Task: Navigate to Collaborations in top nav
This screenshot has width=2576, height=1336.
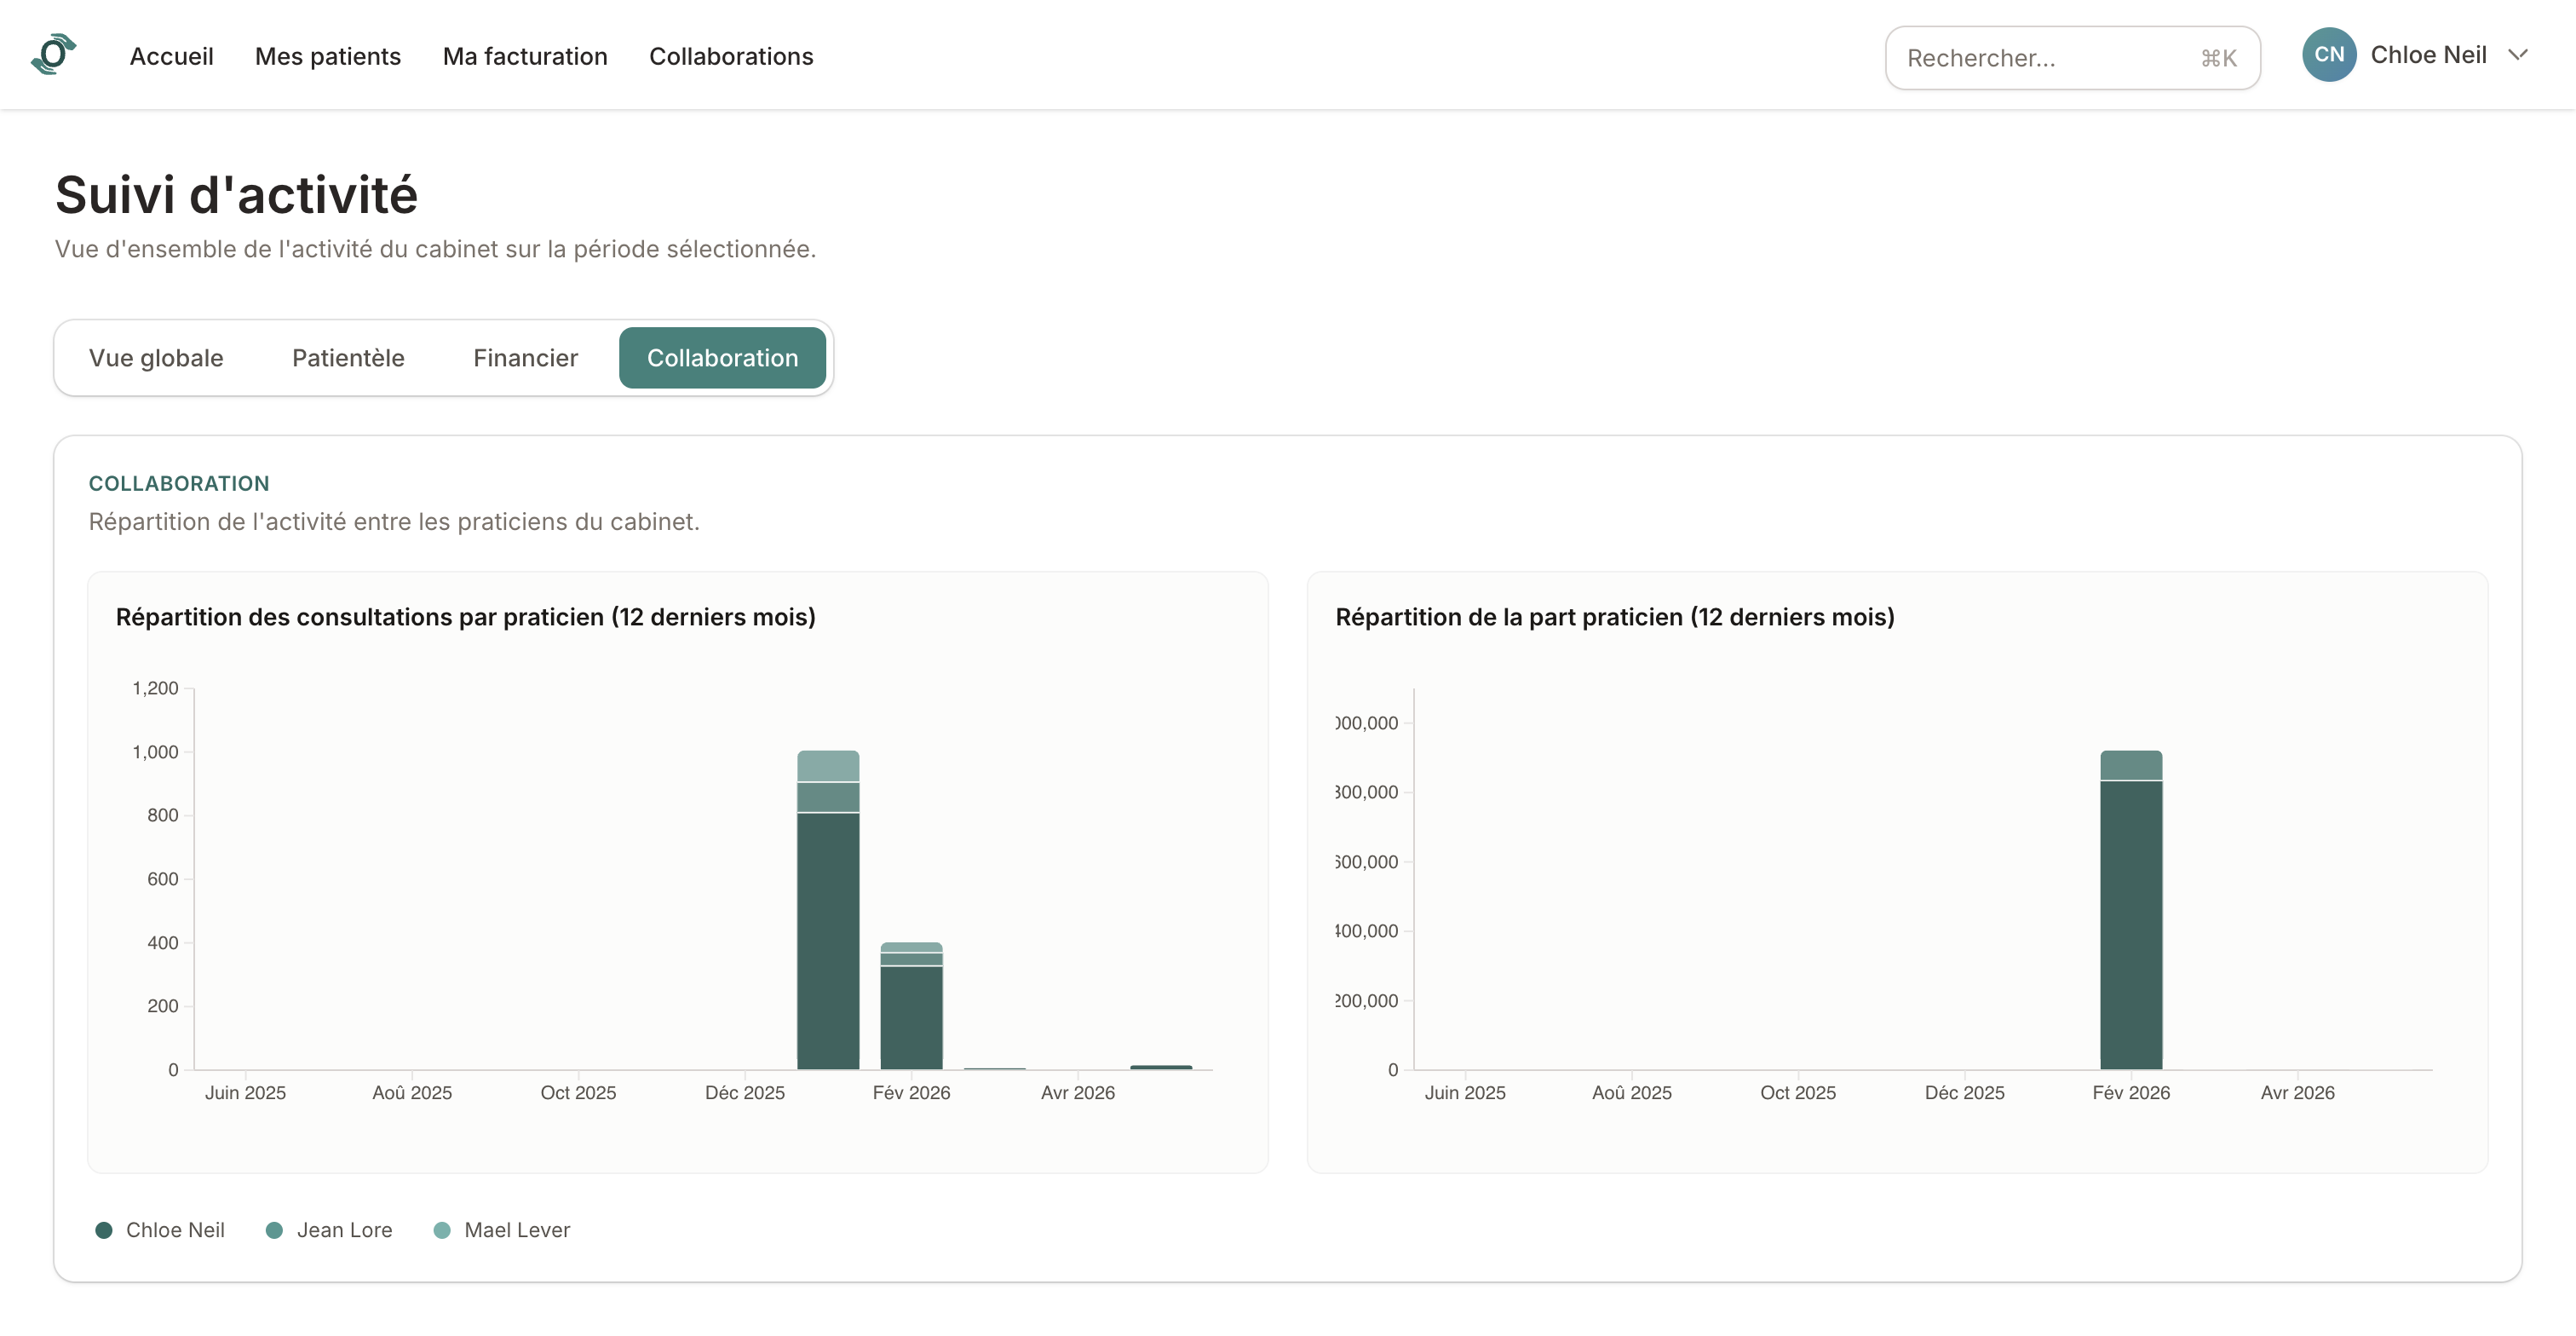Action: pyautogui.click(x=731, y=56)
